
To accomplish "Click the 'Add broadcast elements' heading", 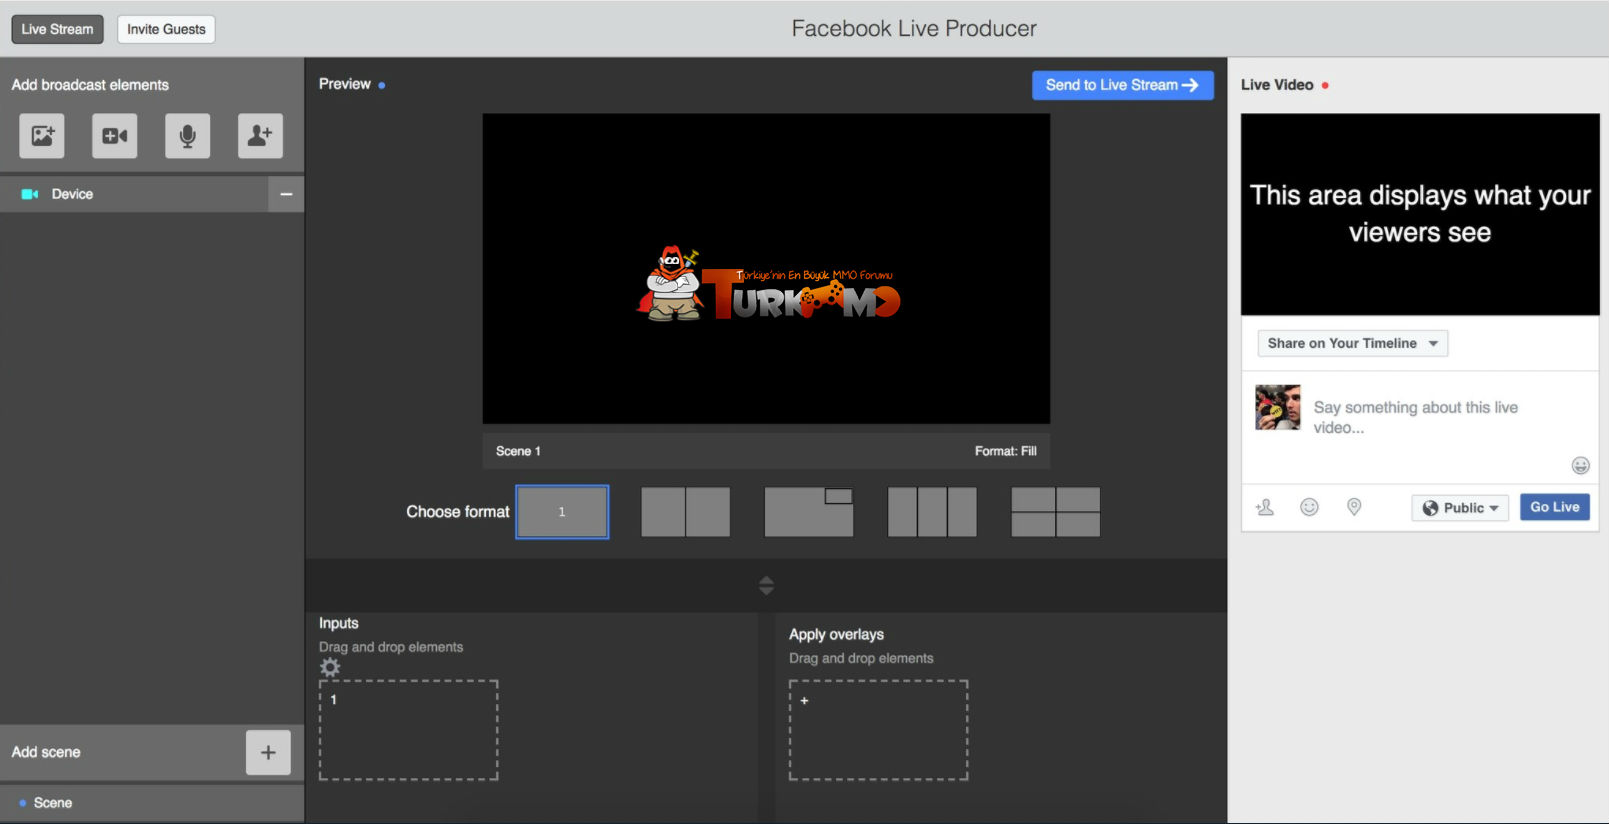I will point(90,85).
